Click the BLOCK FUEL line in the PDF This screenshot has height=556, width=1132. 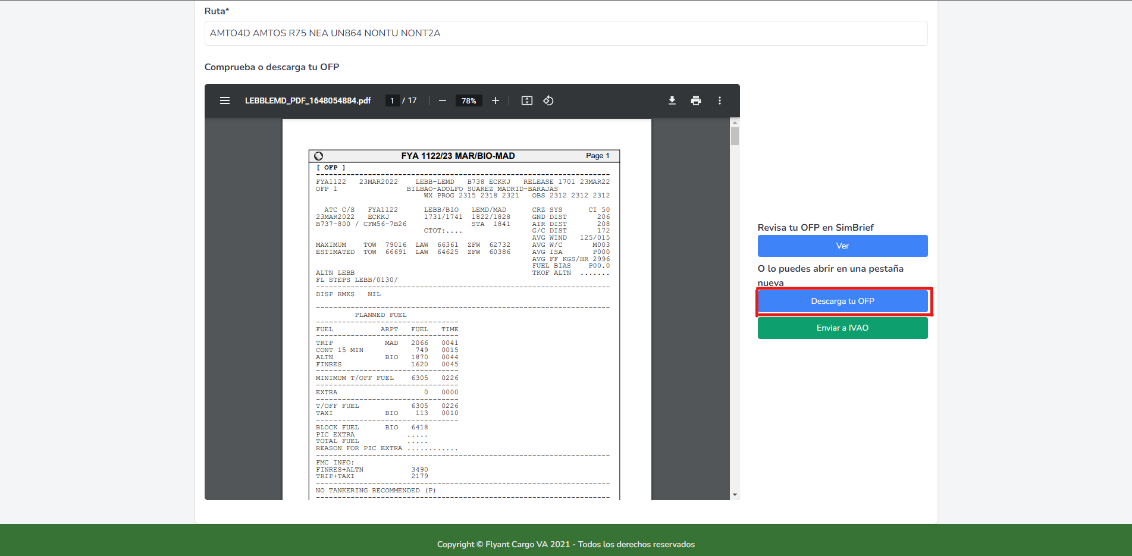tap(373, 427)
